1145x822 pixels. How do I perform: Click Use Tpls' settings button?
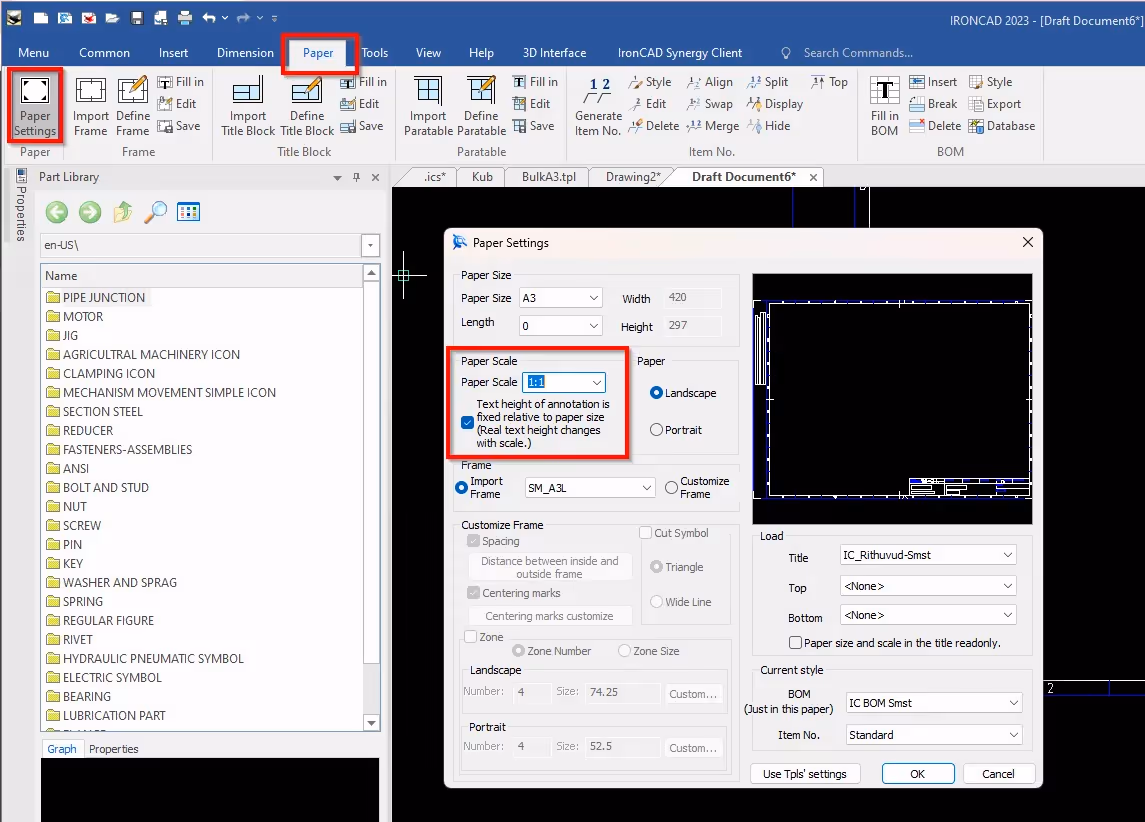805,773
